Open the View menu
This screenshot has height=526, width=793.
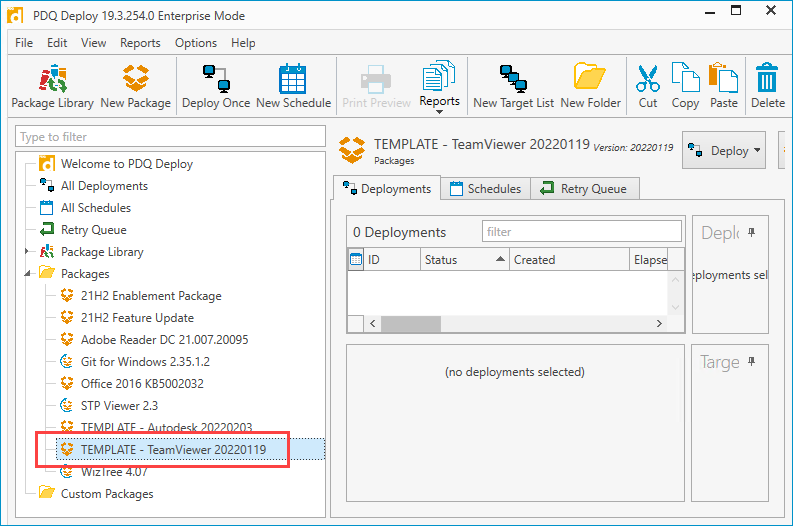(94, 43)
